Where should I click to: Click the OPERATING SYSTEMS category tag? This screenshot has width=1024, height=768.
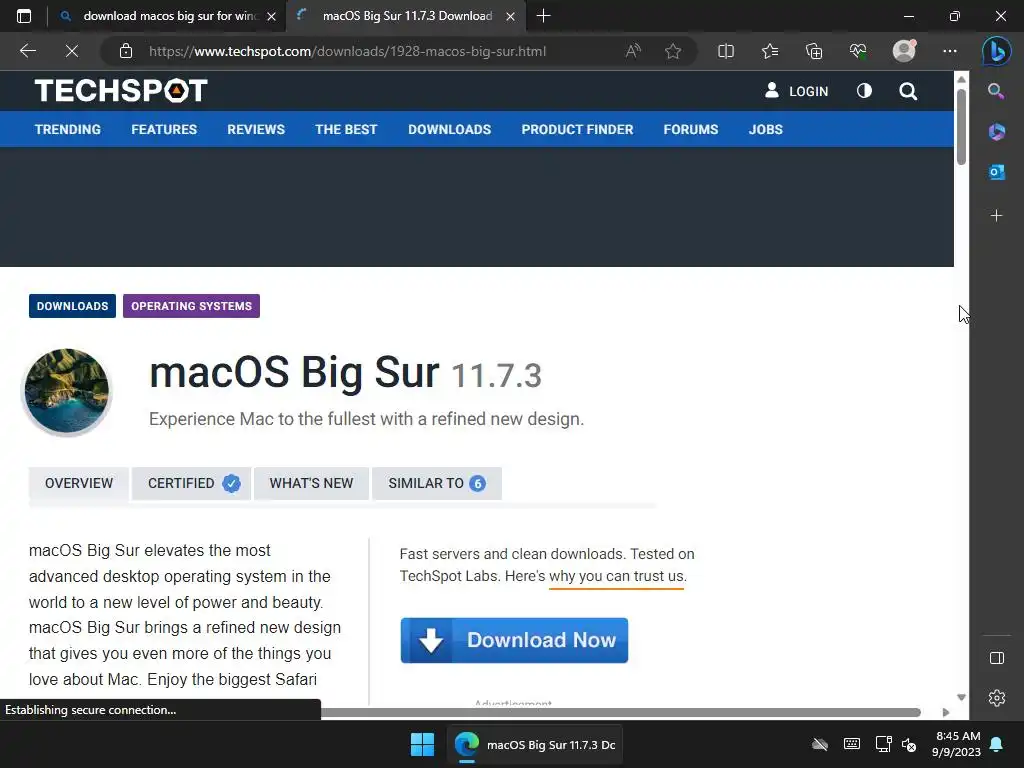(191, 306)
